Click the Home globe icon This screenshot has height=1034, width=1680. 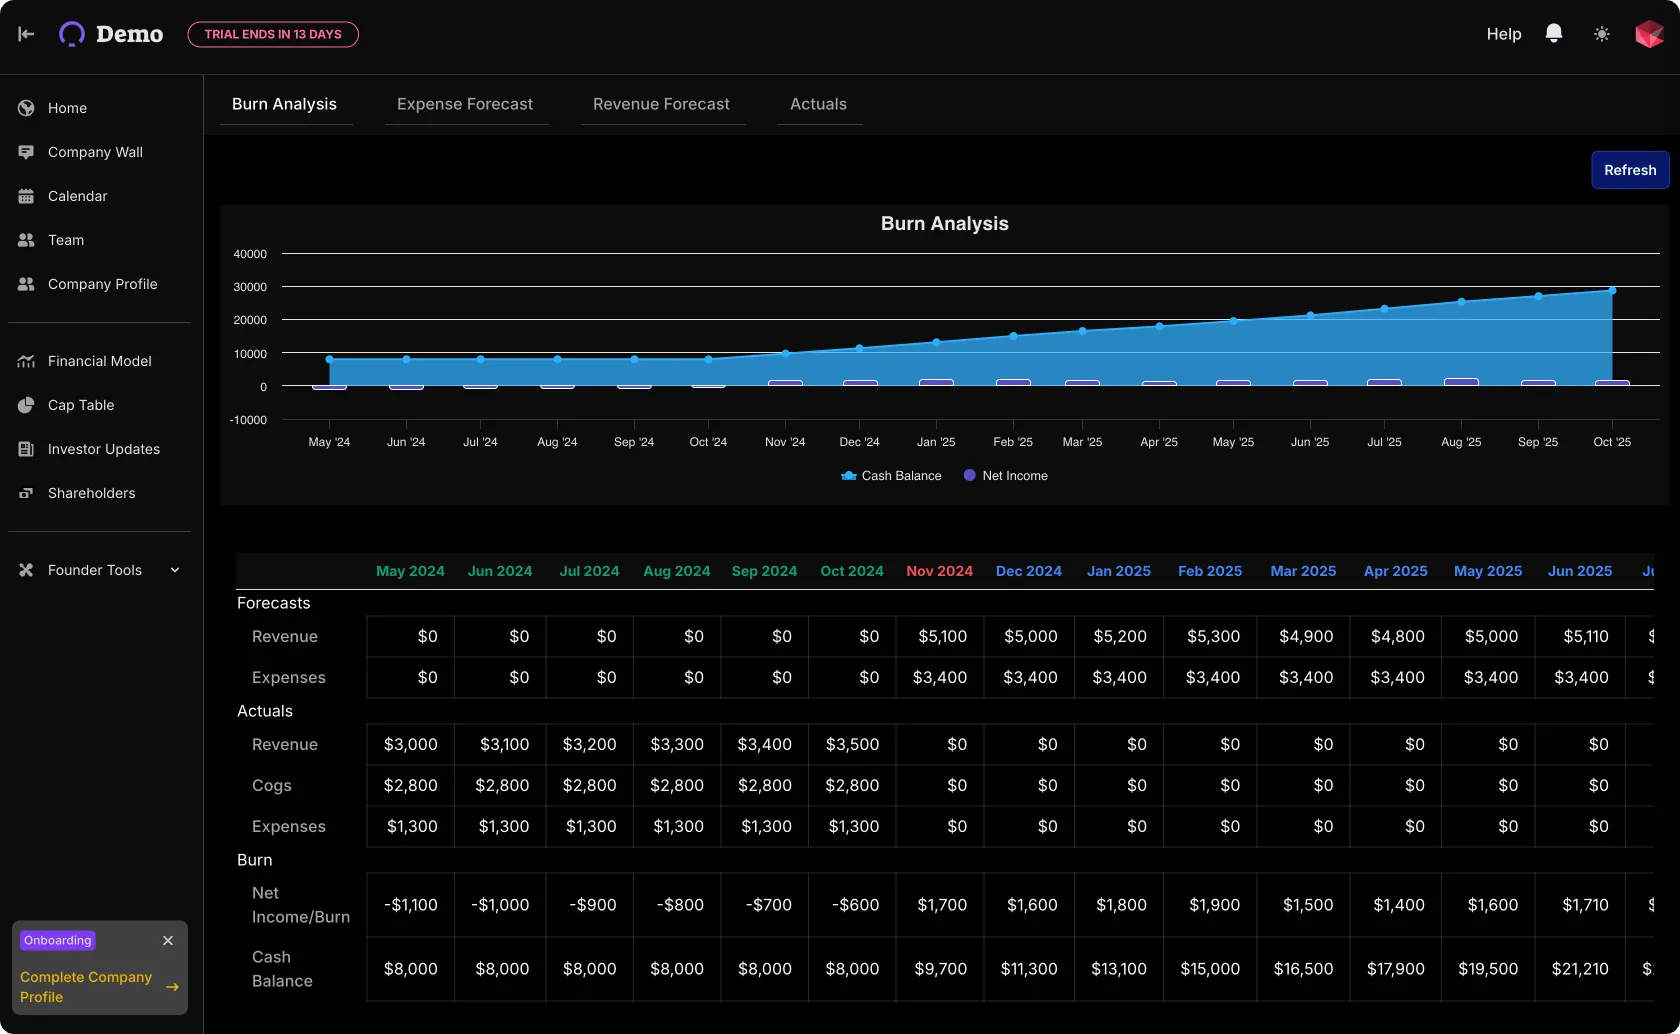click(x=26, y=108)
